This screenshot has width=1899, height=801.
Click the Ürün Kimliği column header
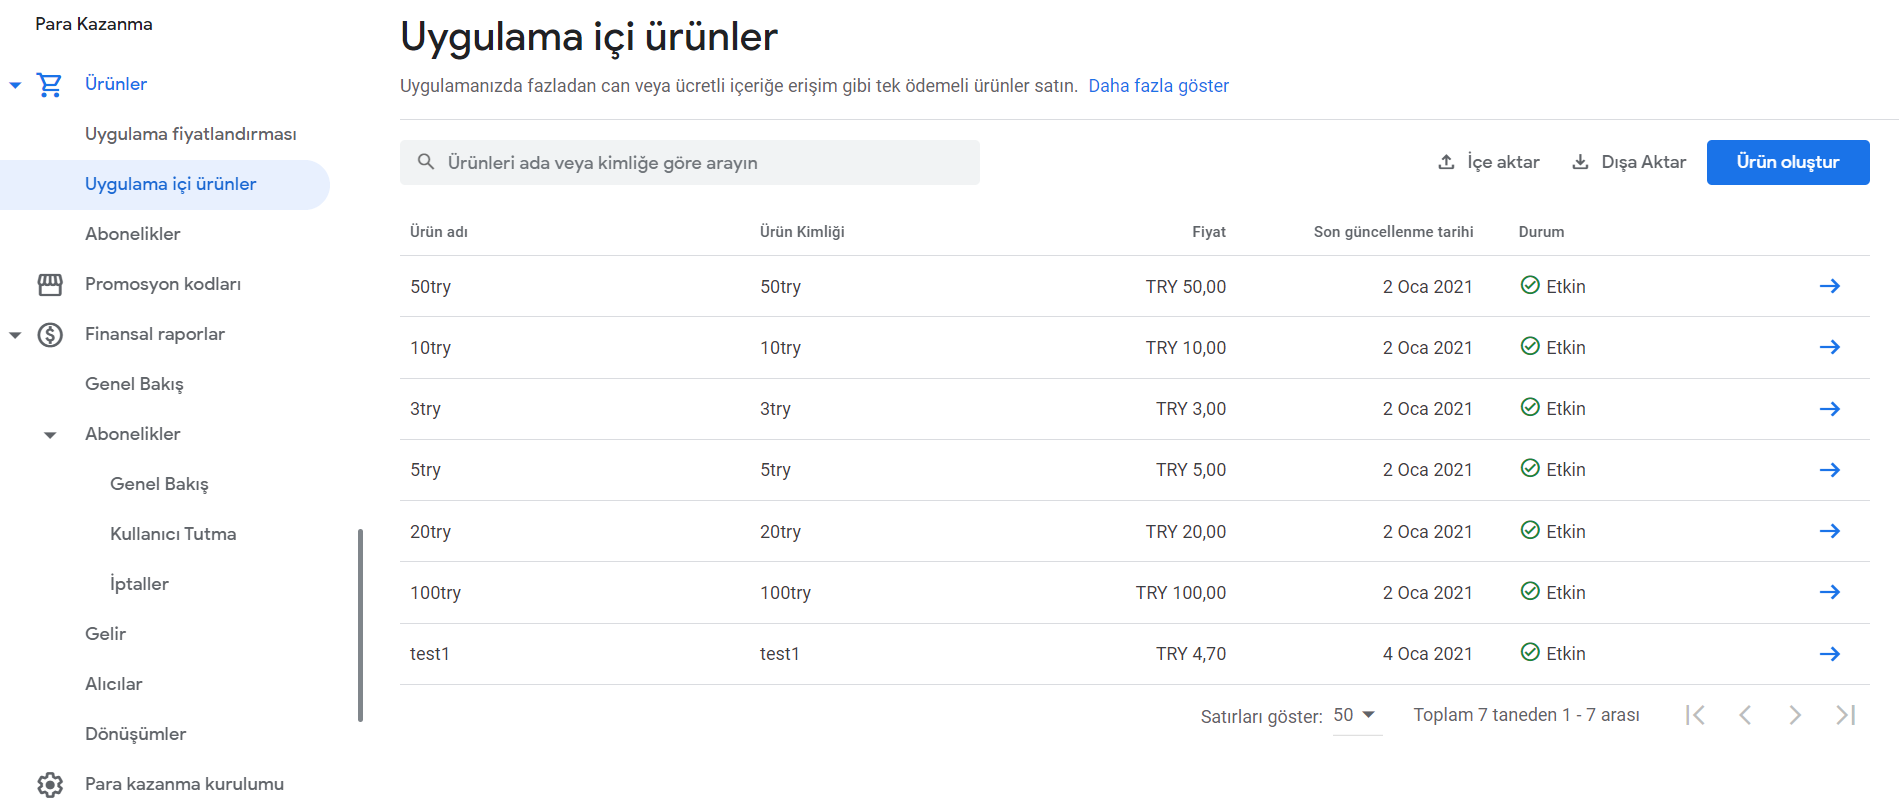802,232
